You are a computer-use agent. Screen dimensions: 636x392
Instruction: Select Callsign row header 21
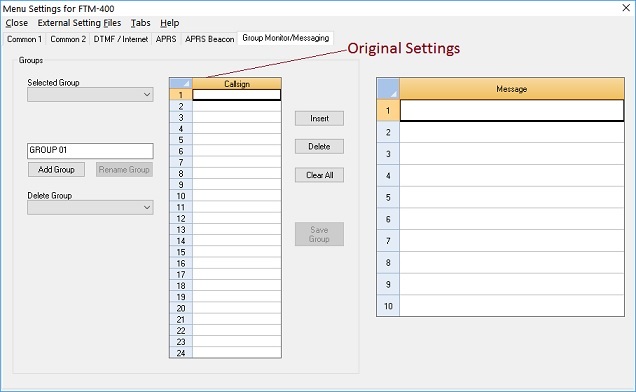tap(181, 319)
